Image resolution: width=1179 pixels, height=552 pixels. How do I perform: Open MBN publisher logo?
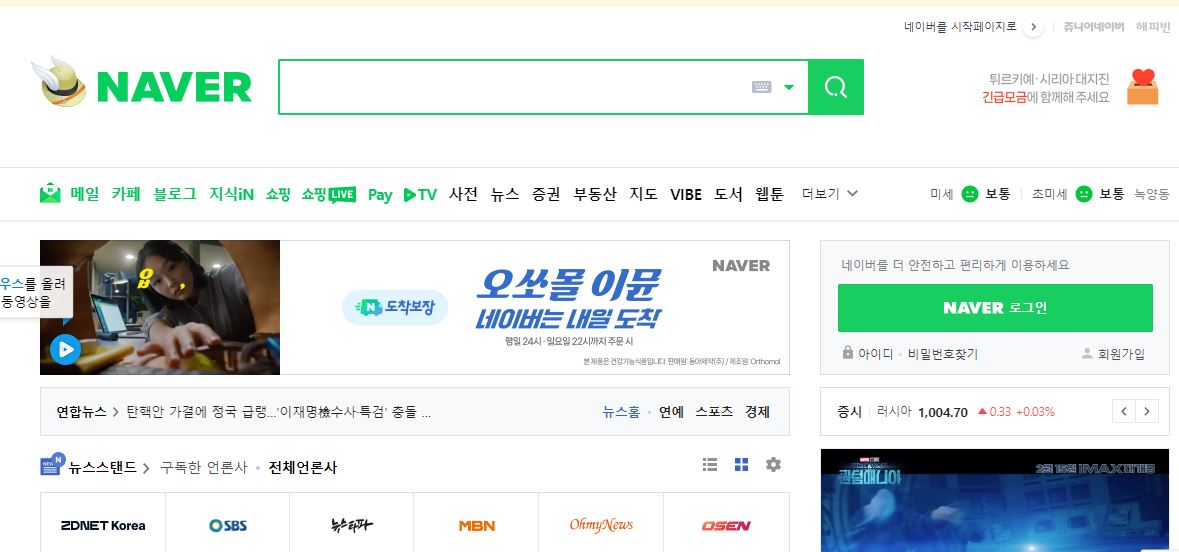pyautogui.click(x=477, y=526)
